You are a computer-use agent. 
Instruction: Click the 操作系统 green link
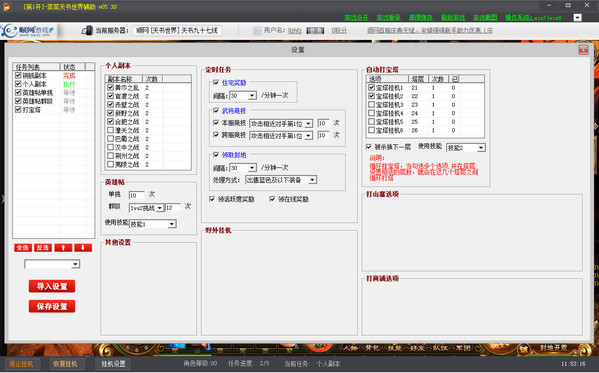pyautogui.click(x=533, y=18)
